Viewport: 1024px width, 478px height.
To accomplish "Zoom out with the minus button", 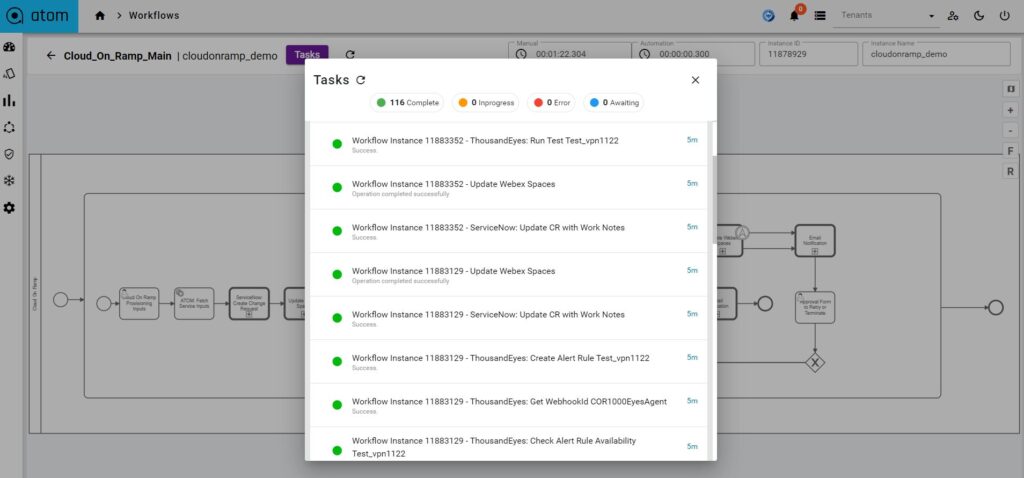I will (1010, 131).
